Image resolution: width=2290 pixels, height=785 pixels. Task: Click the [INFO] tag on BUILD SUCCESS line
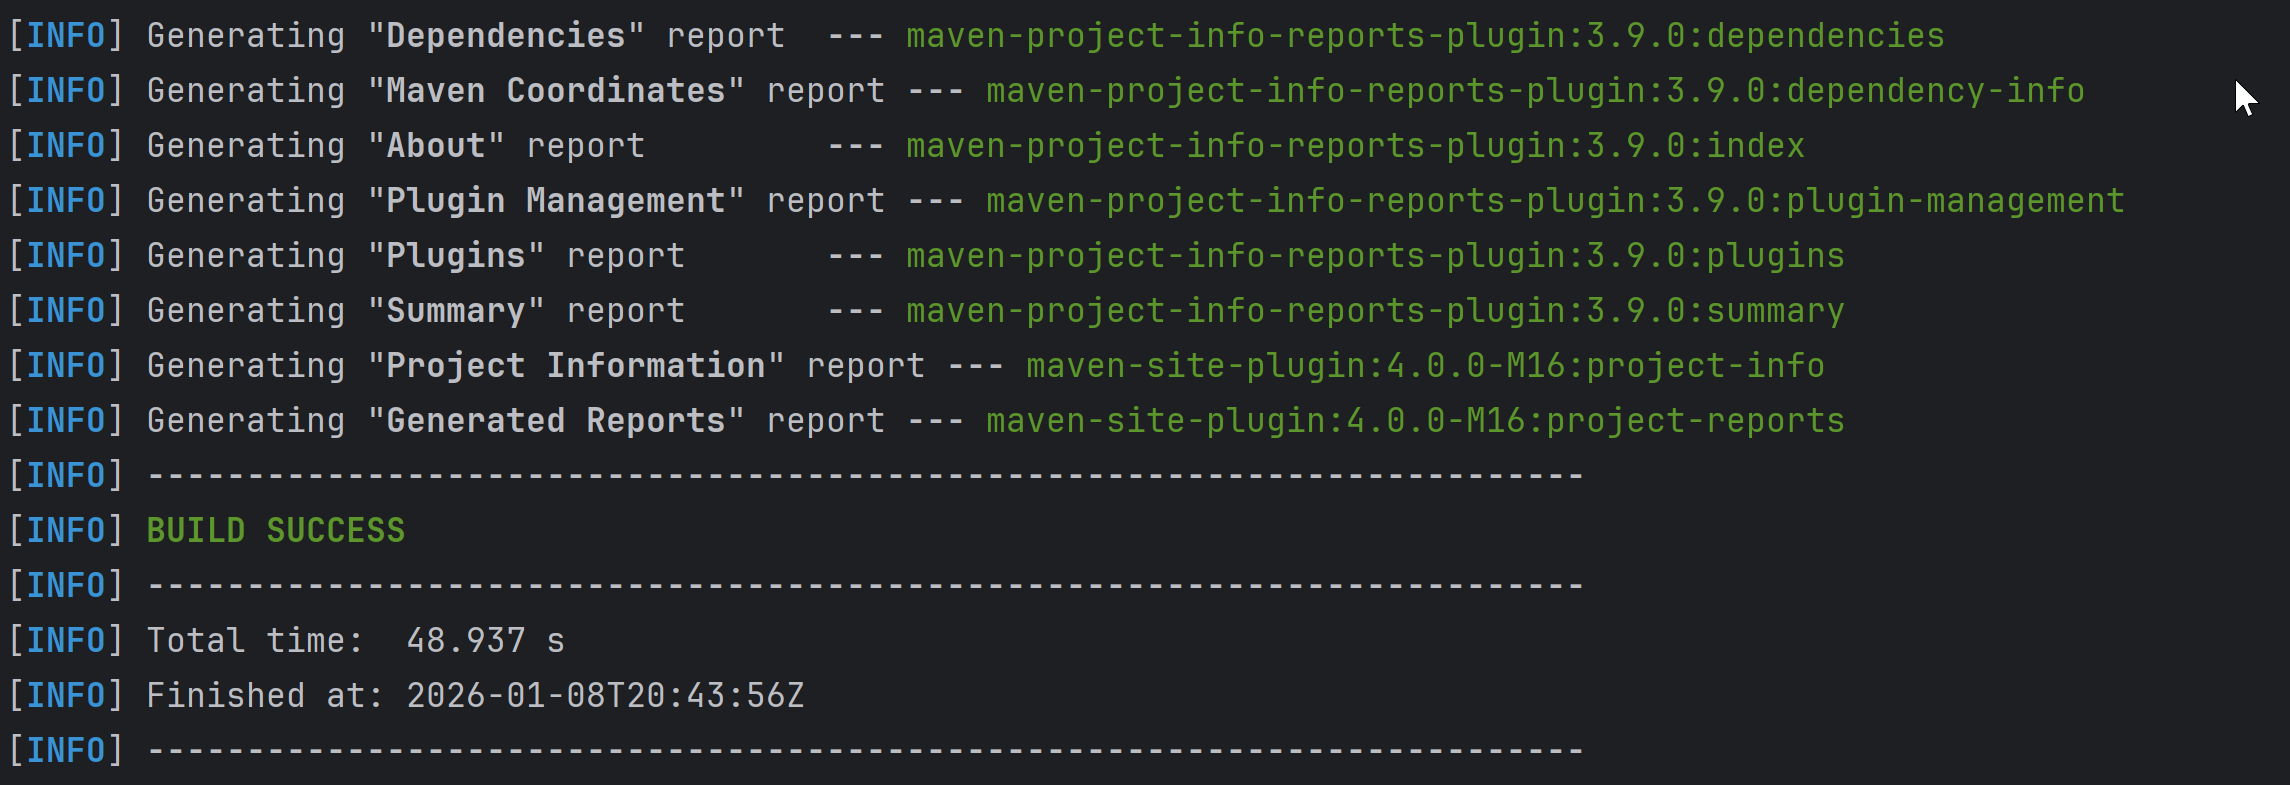click(66, 531)
